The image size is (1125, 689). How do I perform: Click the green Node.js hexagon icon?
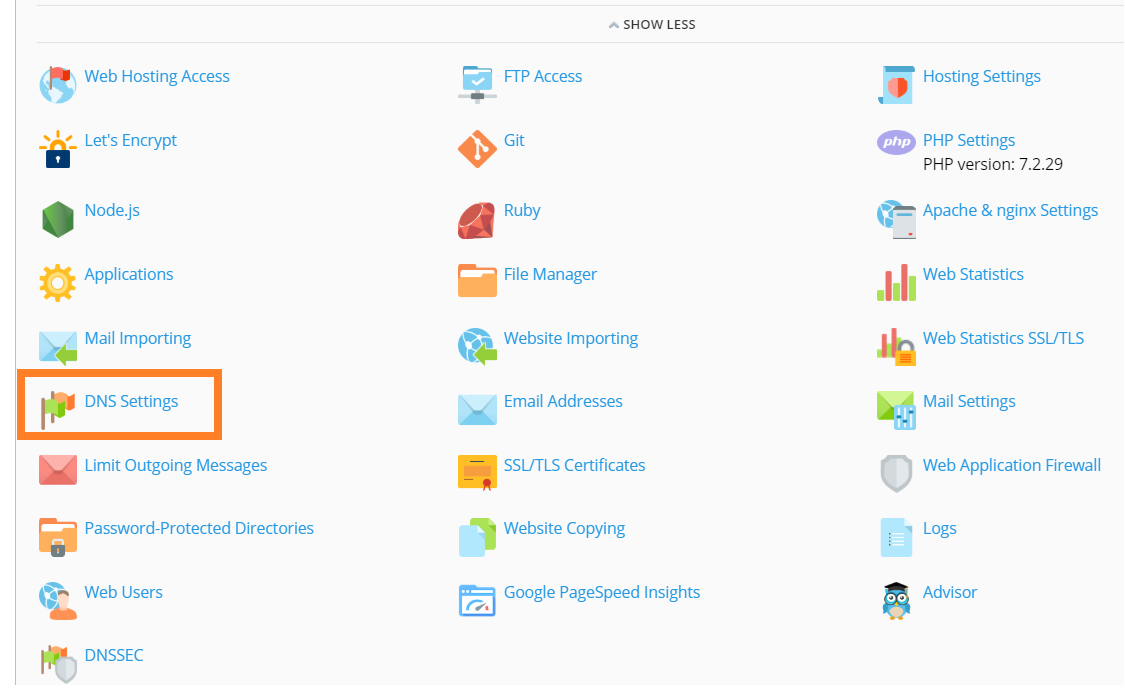coord(57,219)
